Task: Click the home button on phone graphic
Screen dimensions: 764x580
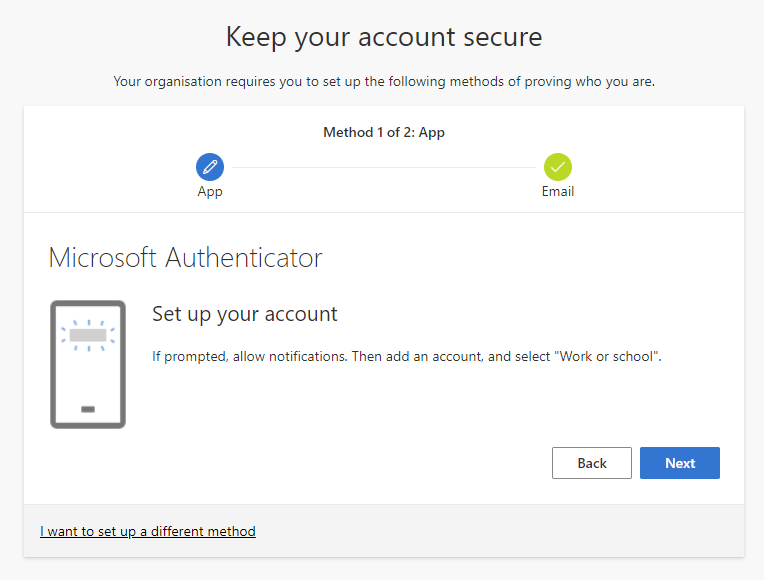Action: click(x=88, y=409)
